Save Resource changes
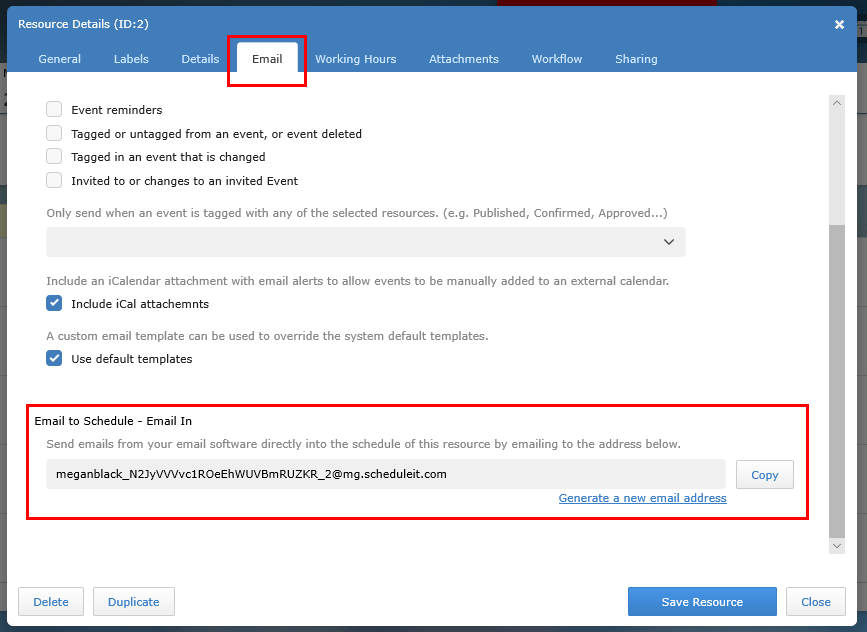Screen dimensions: 867x632 (702, 602)
